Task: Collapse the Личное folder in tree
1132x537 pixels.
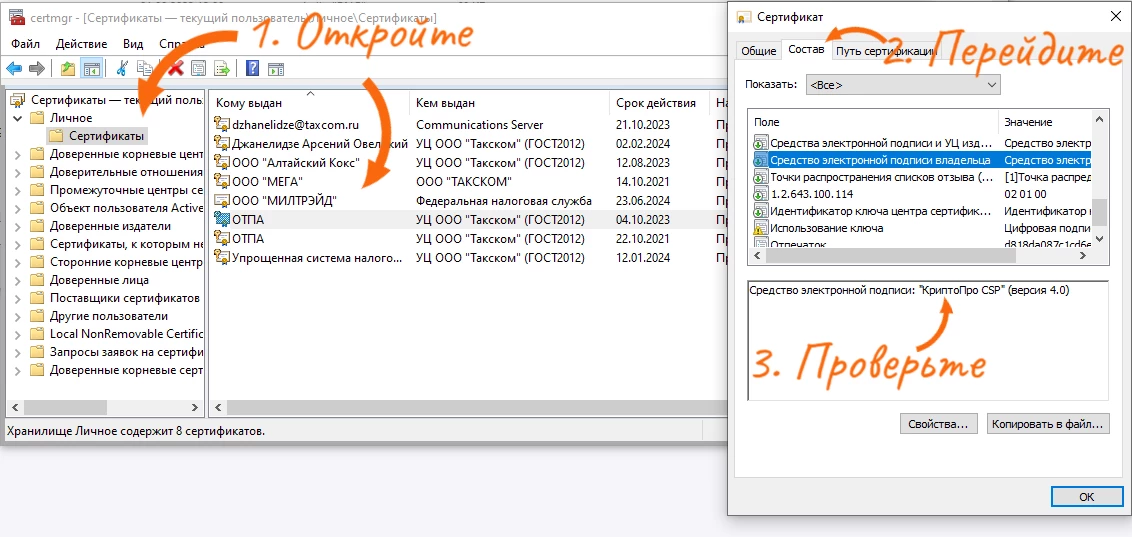Action: tap(19, 118)
